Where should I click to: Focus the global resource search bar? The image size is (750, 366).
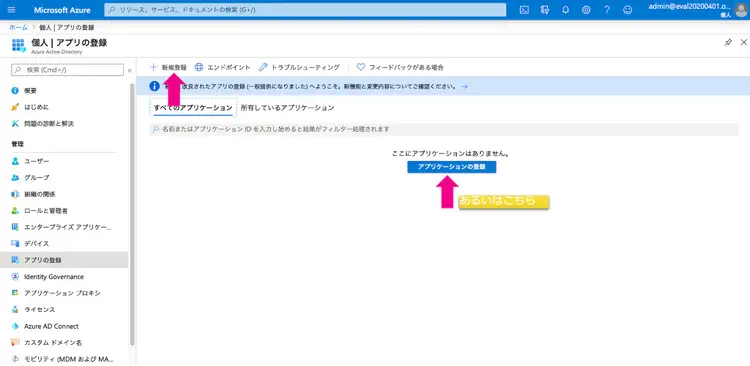305,10
